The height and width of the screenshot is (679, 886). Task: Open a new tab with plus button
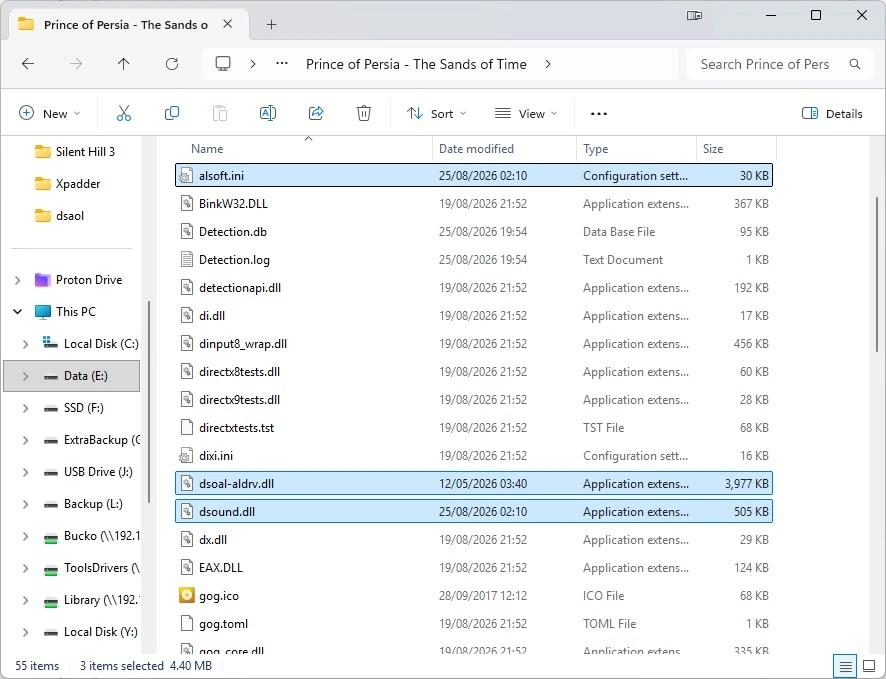(272, 24)
